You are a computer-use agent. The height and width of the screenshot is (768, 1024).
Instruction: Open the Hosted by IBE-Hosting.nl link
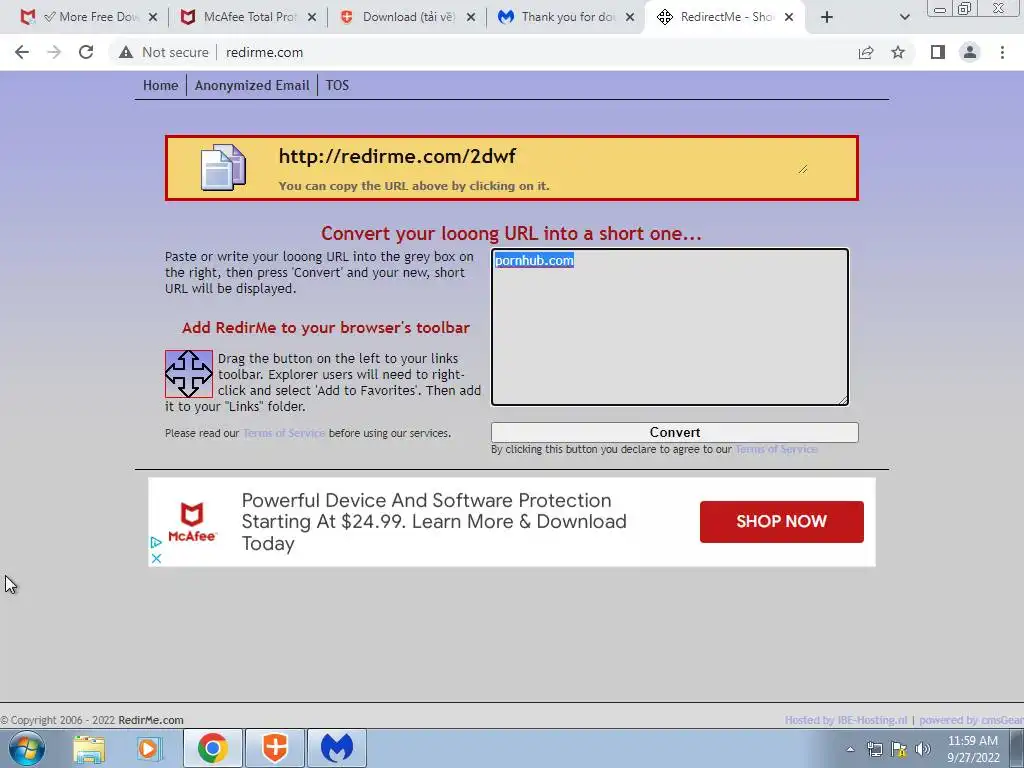(846, 720)
